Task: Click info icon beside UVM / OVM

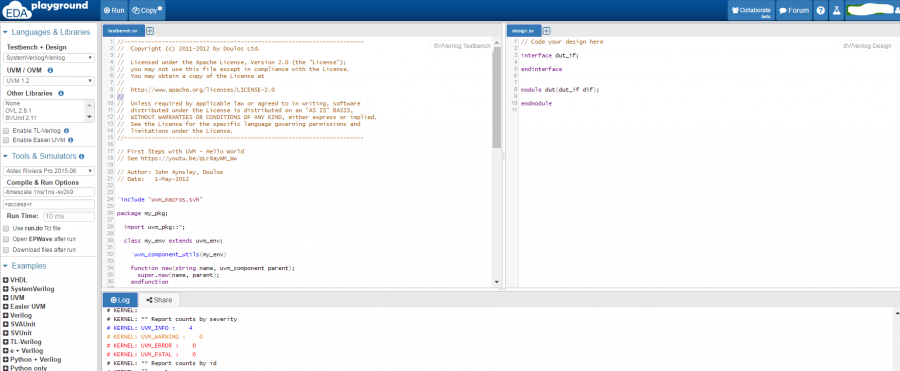Action: pos(50,70)
